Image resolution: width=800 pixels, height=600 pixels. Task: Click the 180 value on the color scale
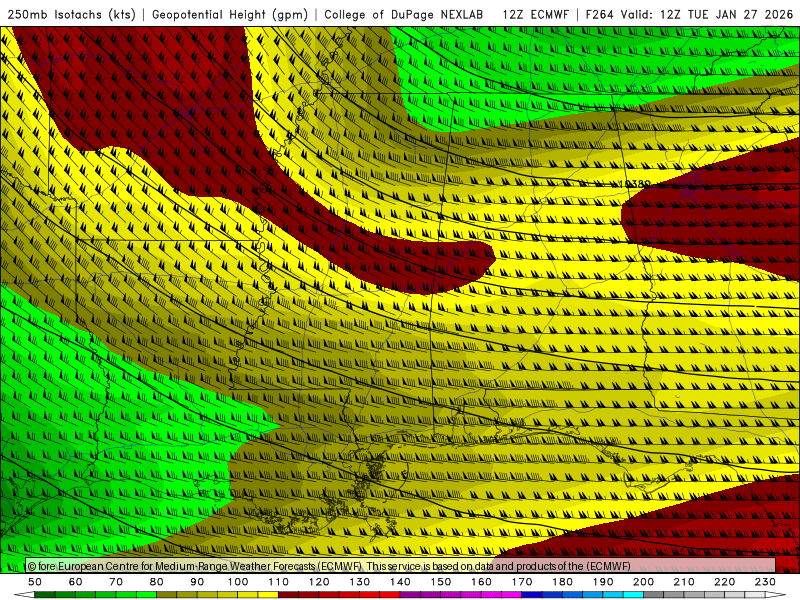pyautogui.click(x=562, y=582)
